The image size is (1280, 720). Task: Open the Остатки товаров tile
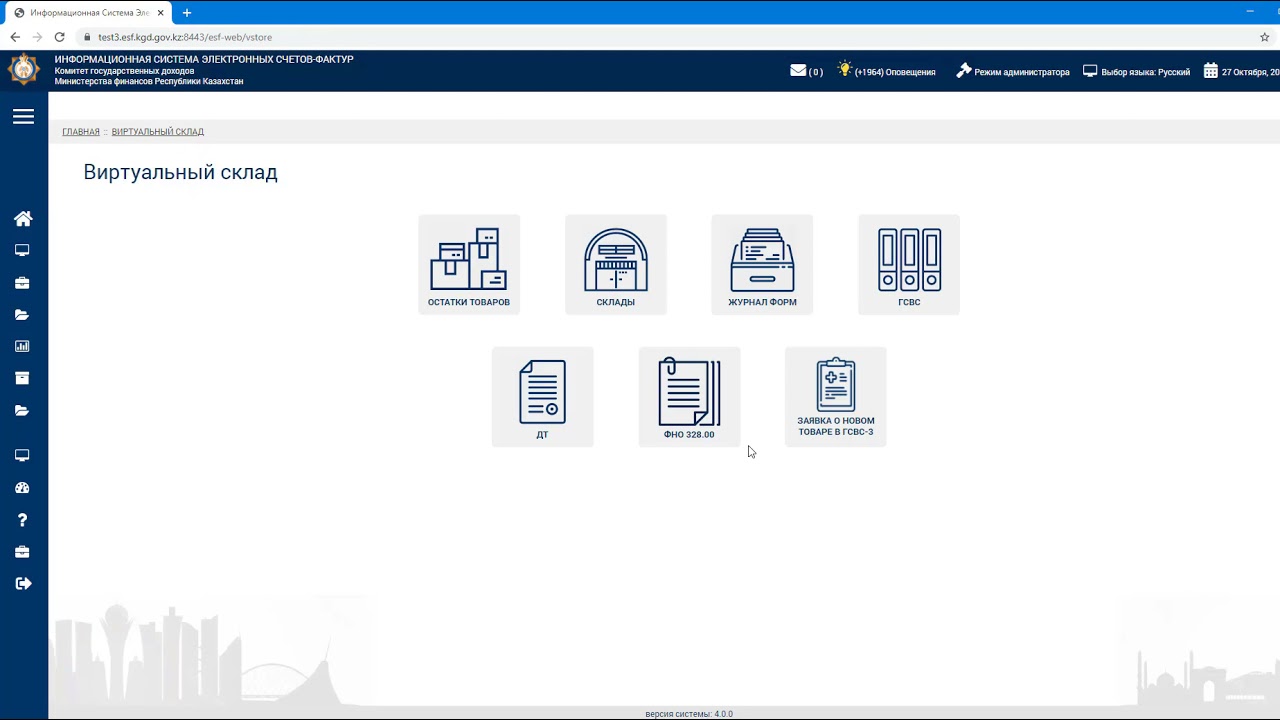pyautogui.click(x=469, y=265)
